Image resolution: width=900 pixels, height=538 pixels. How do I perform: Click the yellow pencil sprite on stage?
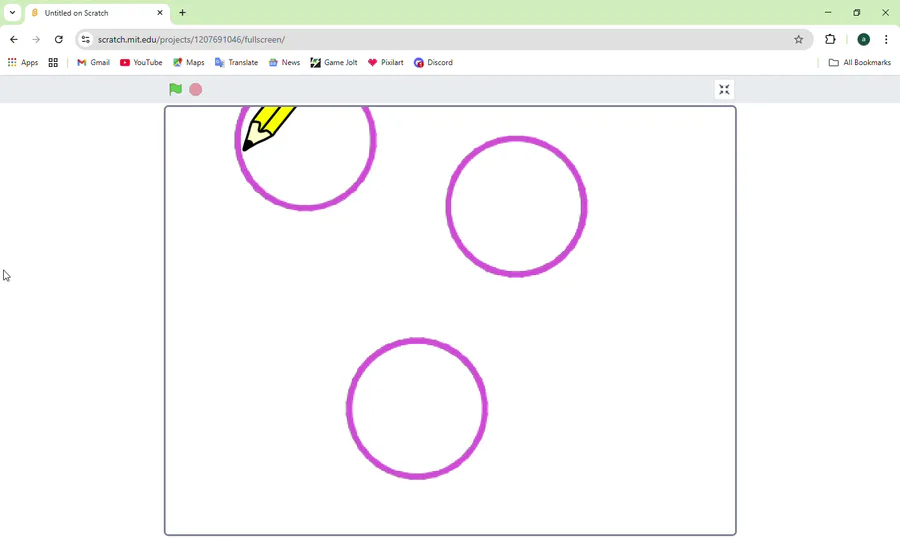(x=269, y=127)
